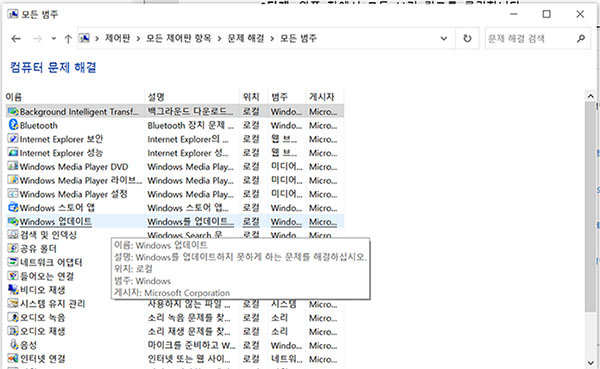Click the 시스템 유지 관리 icon

13,304
